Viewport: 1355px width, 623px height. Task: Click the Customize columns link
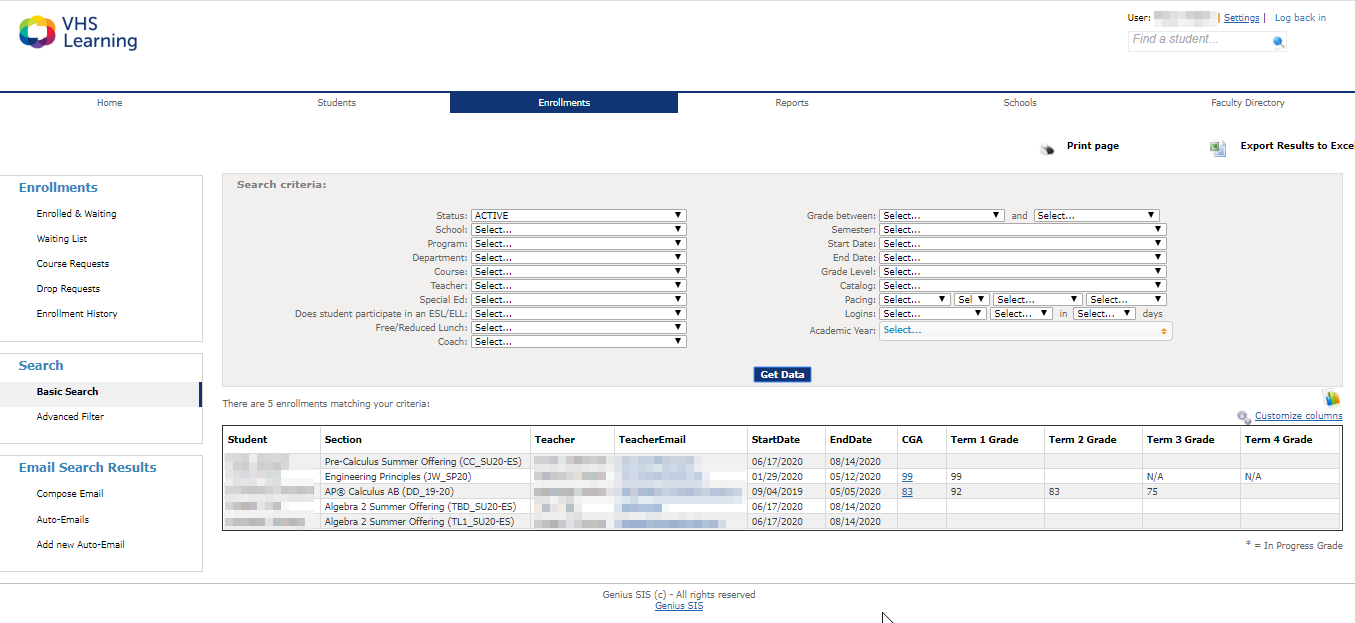point(1298,416)
